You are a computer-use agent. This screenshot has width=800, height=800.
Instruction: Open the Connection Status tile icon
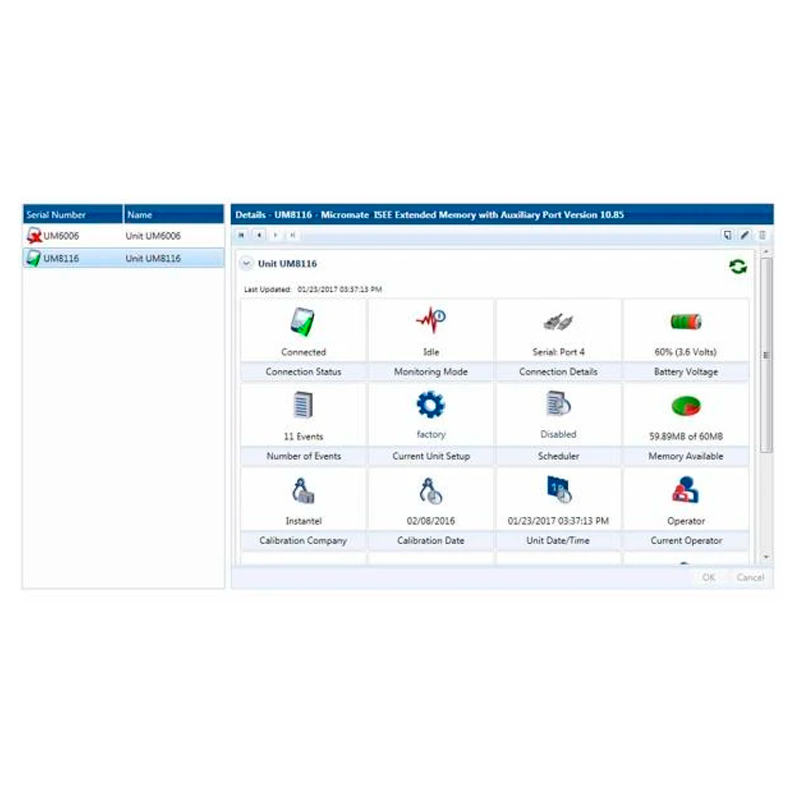pos(303,322)
